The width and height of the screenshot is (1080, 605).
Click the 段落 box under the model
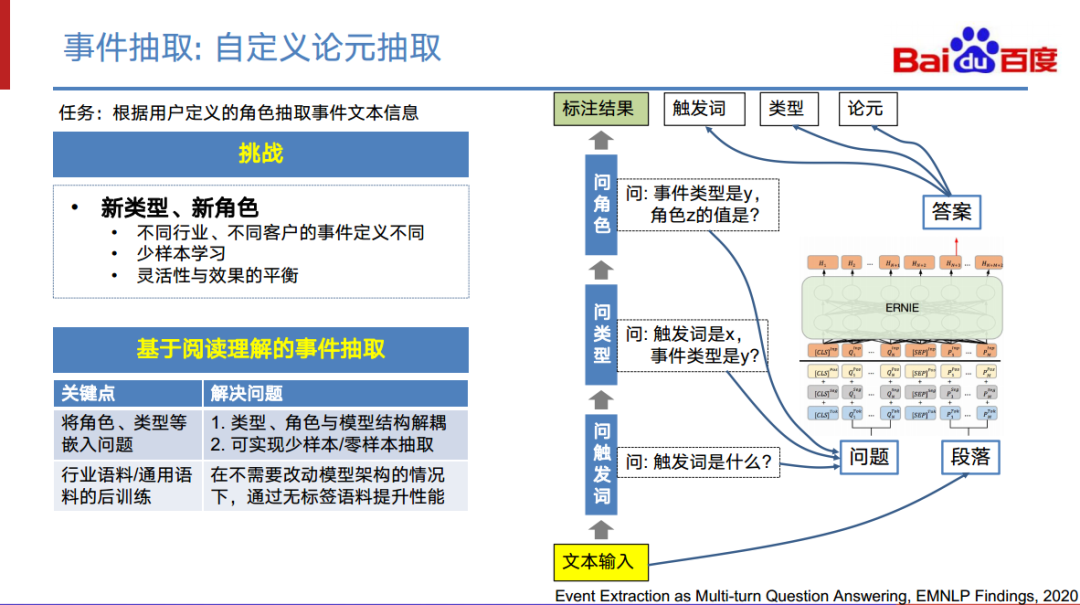(x=970, y=457)
